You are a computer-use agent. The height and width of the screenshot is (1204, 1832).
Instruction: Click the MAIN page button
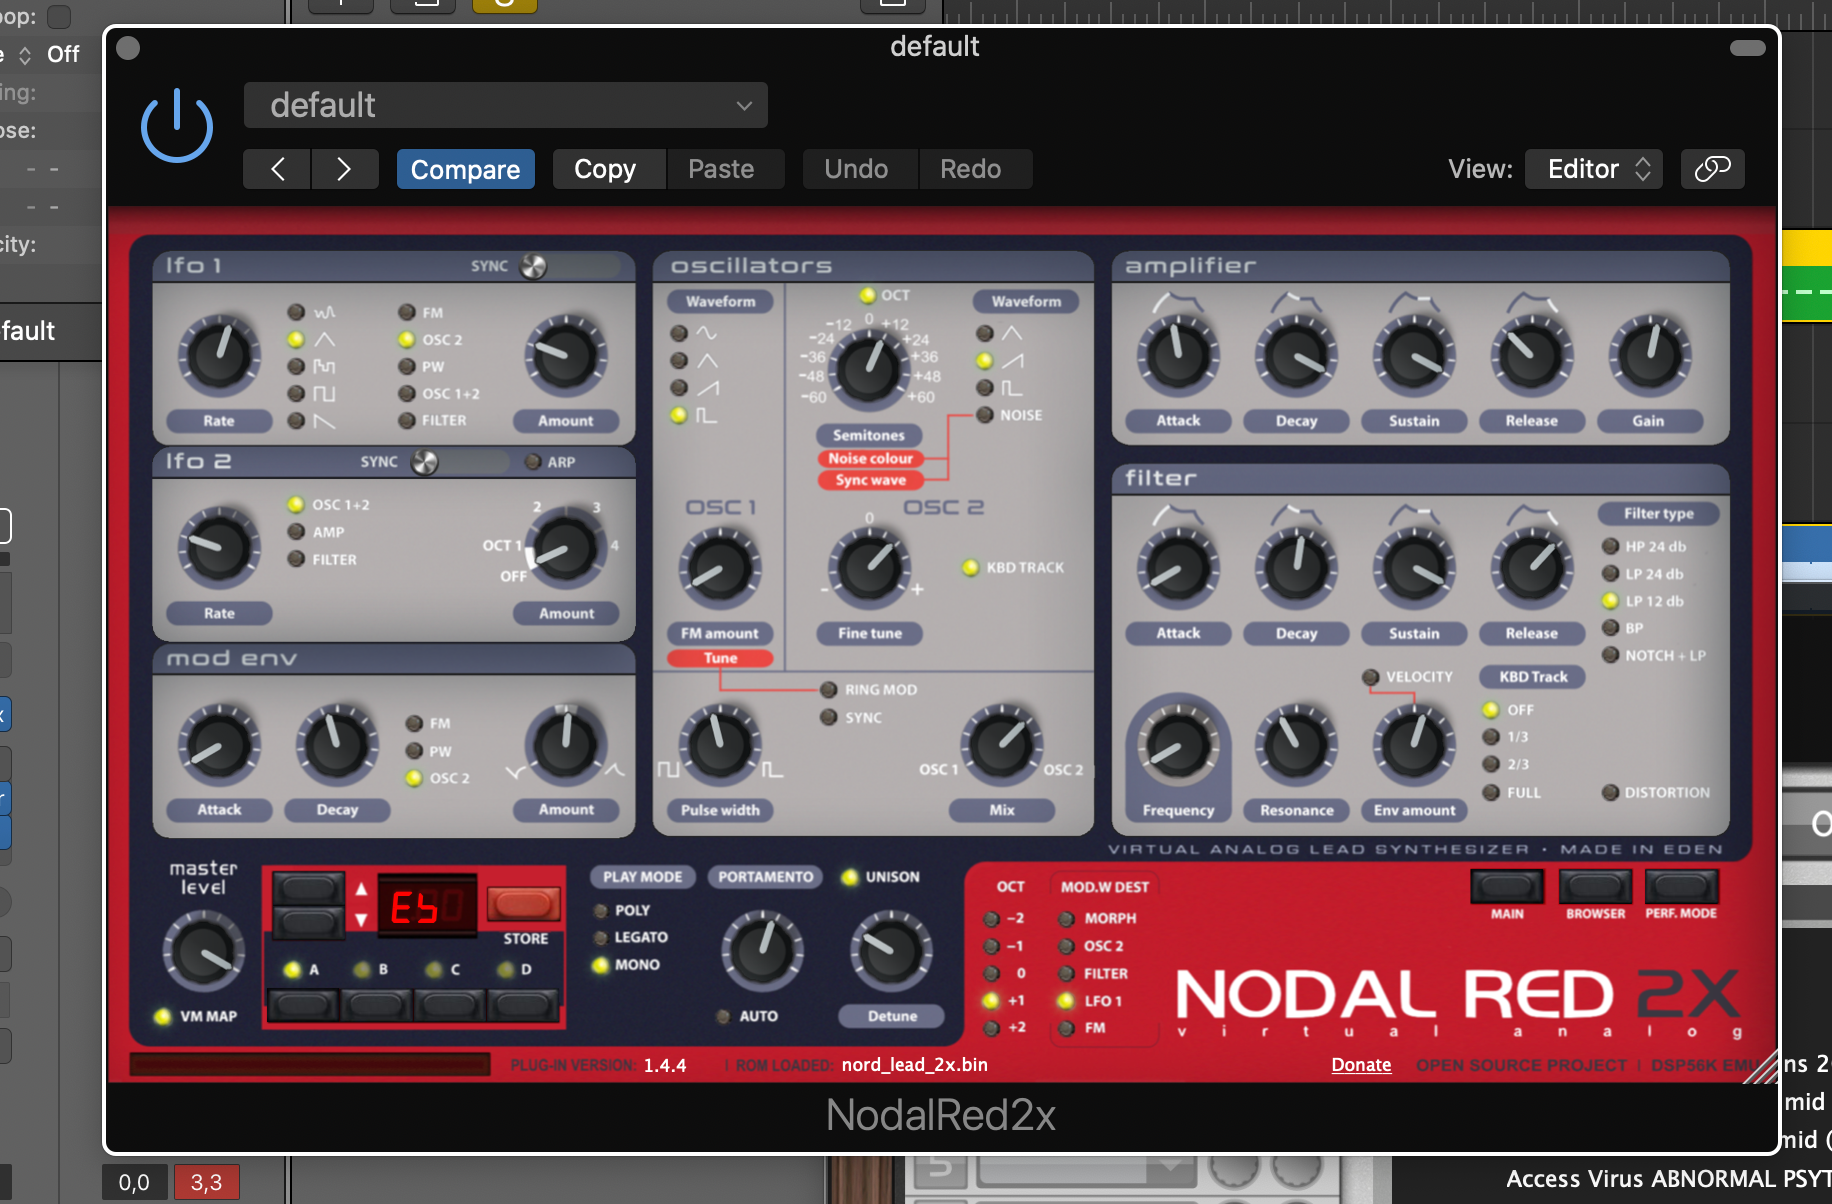1507,886
